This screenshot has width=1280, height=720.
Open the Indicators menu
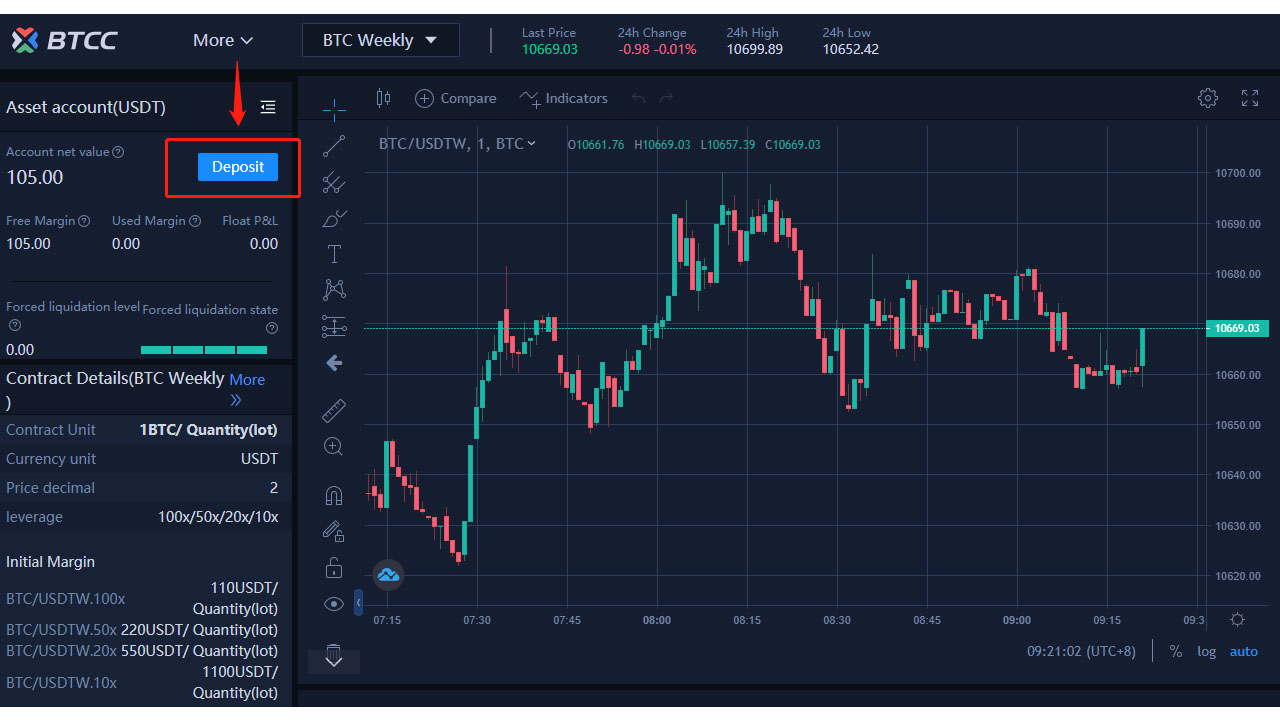pos(563,98)
